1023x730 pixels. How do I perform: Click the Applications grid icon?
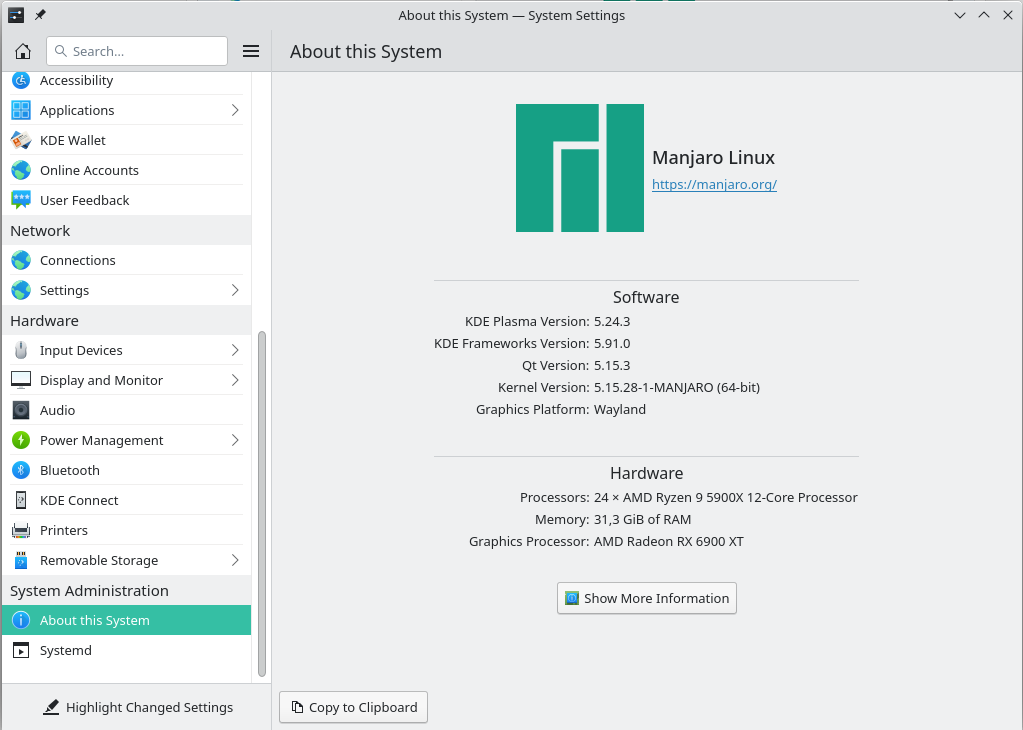coord(21,110)
